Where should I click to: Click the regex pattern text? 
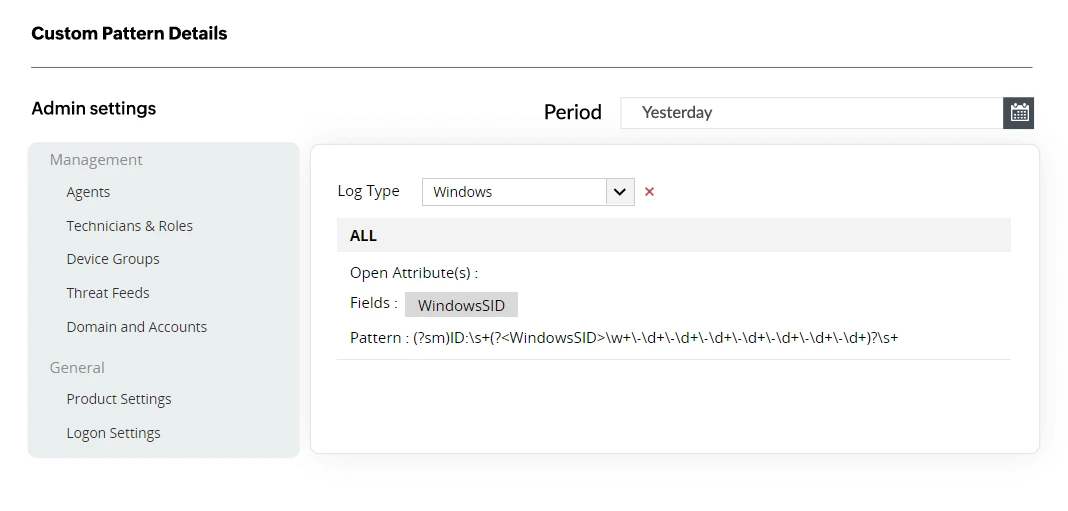(x=655, y=338)
